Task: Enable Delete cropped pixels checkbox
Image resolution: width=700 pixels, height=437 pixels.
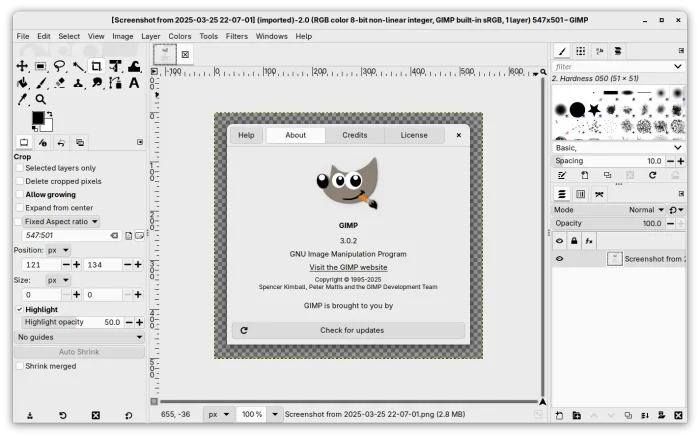Action: 20,181
